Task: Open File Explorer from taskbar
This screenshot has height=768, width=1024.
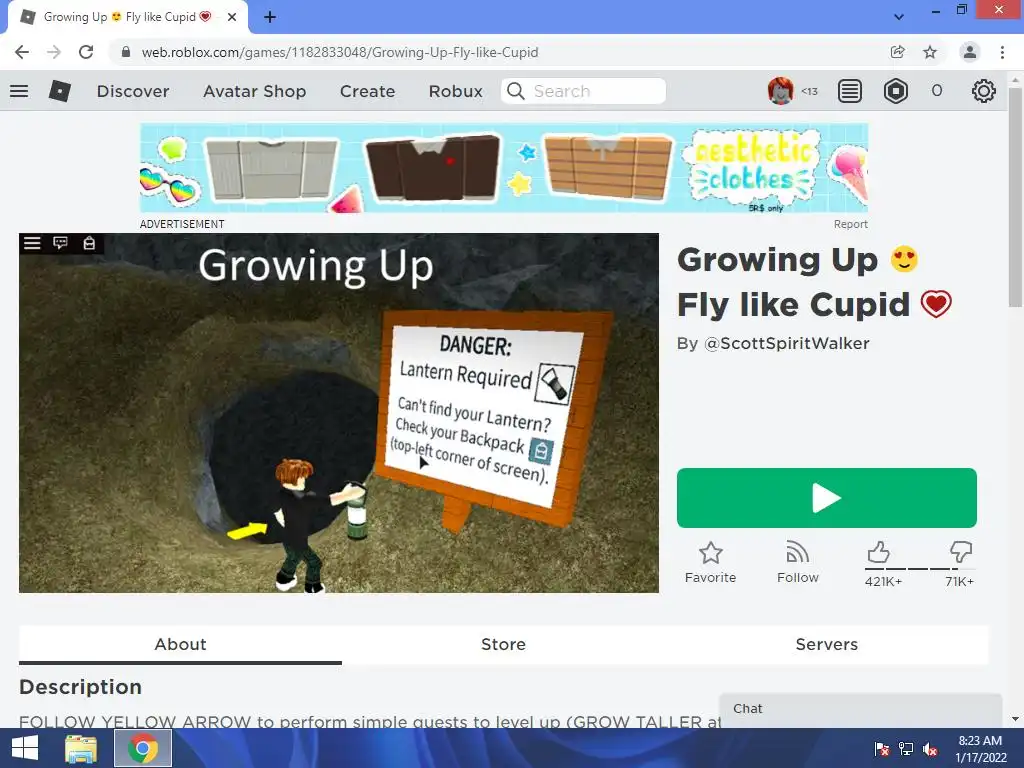Action: pos(81,748)
